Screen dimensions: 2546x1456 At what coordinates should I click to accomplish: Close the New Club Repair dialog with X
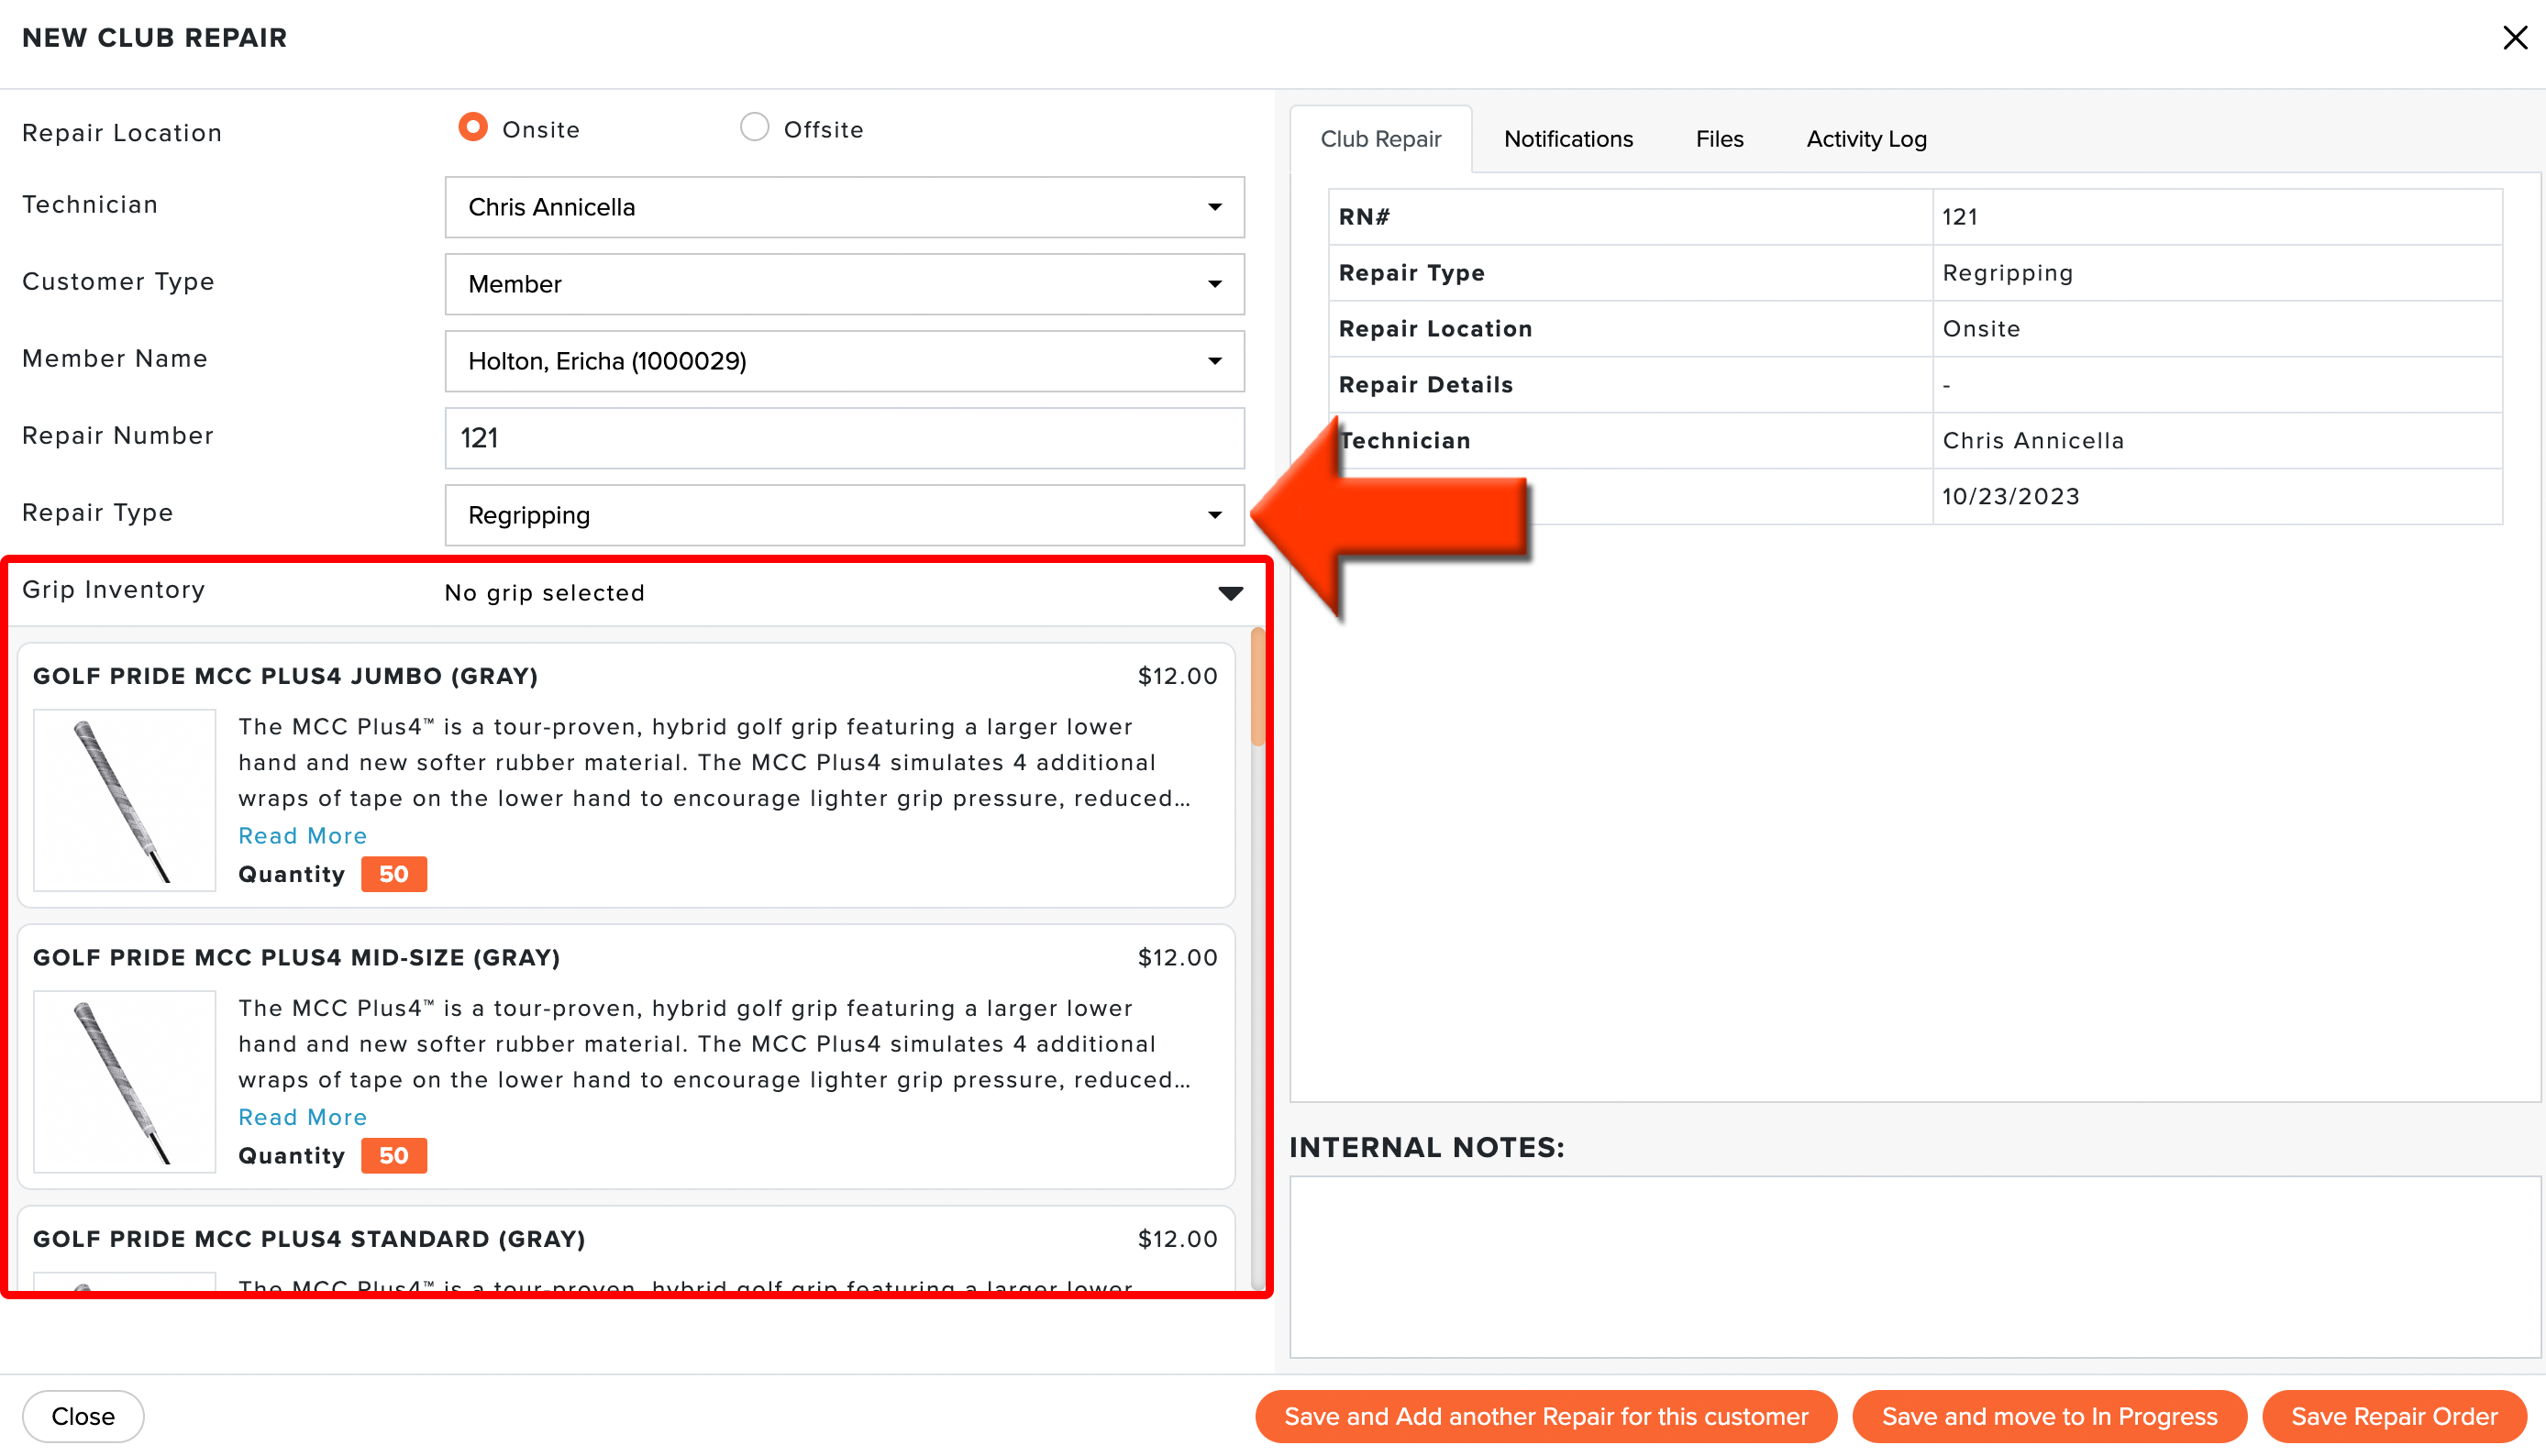(x=2514, y=38)
